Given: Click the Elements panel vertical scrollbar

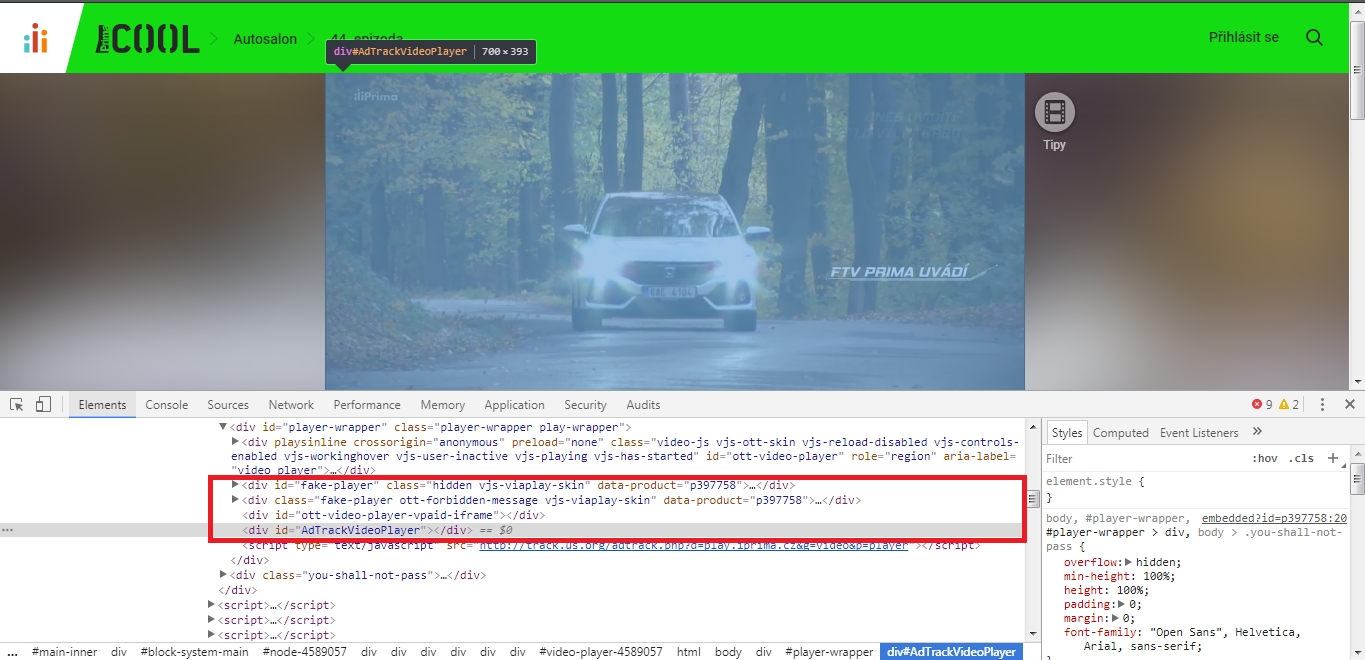Looking at the screenshot, I should [1032, 530].
